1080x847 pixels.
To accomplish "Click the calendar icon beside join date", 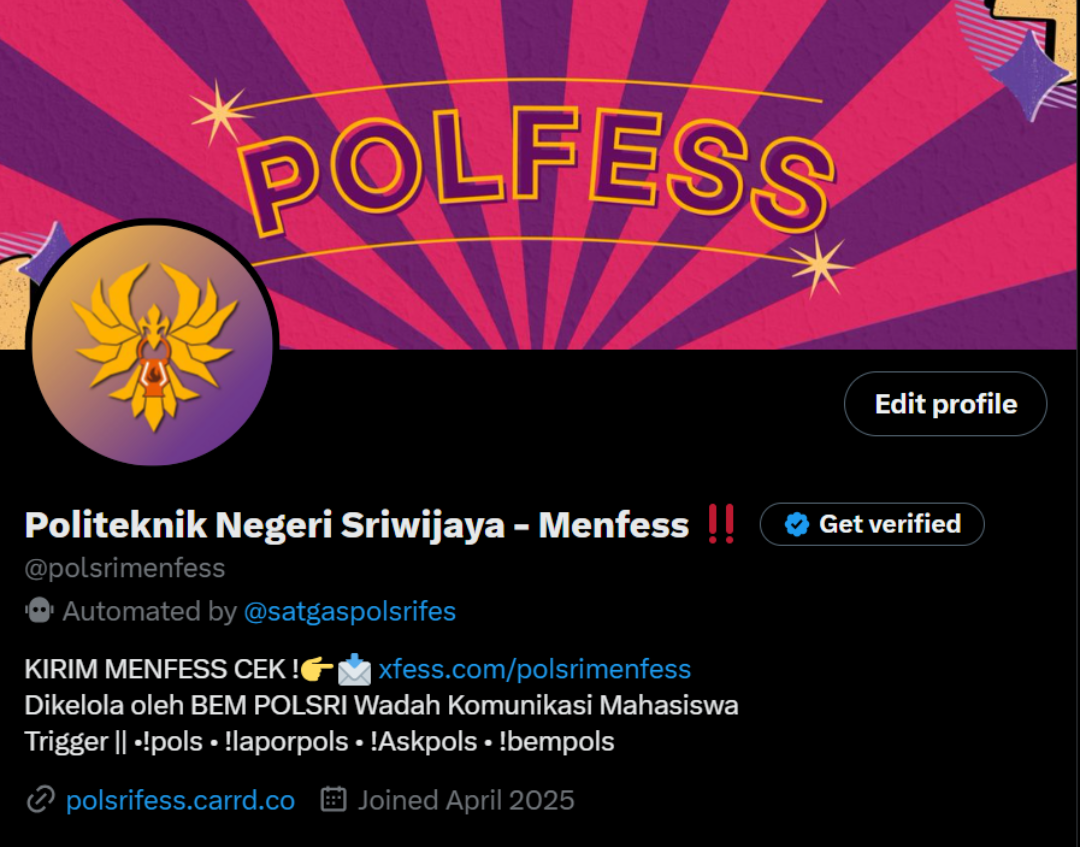I will pyautogui.click(x=333, y=799).
